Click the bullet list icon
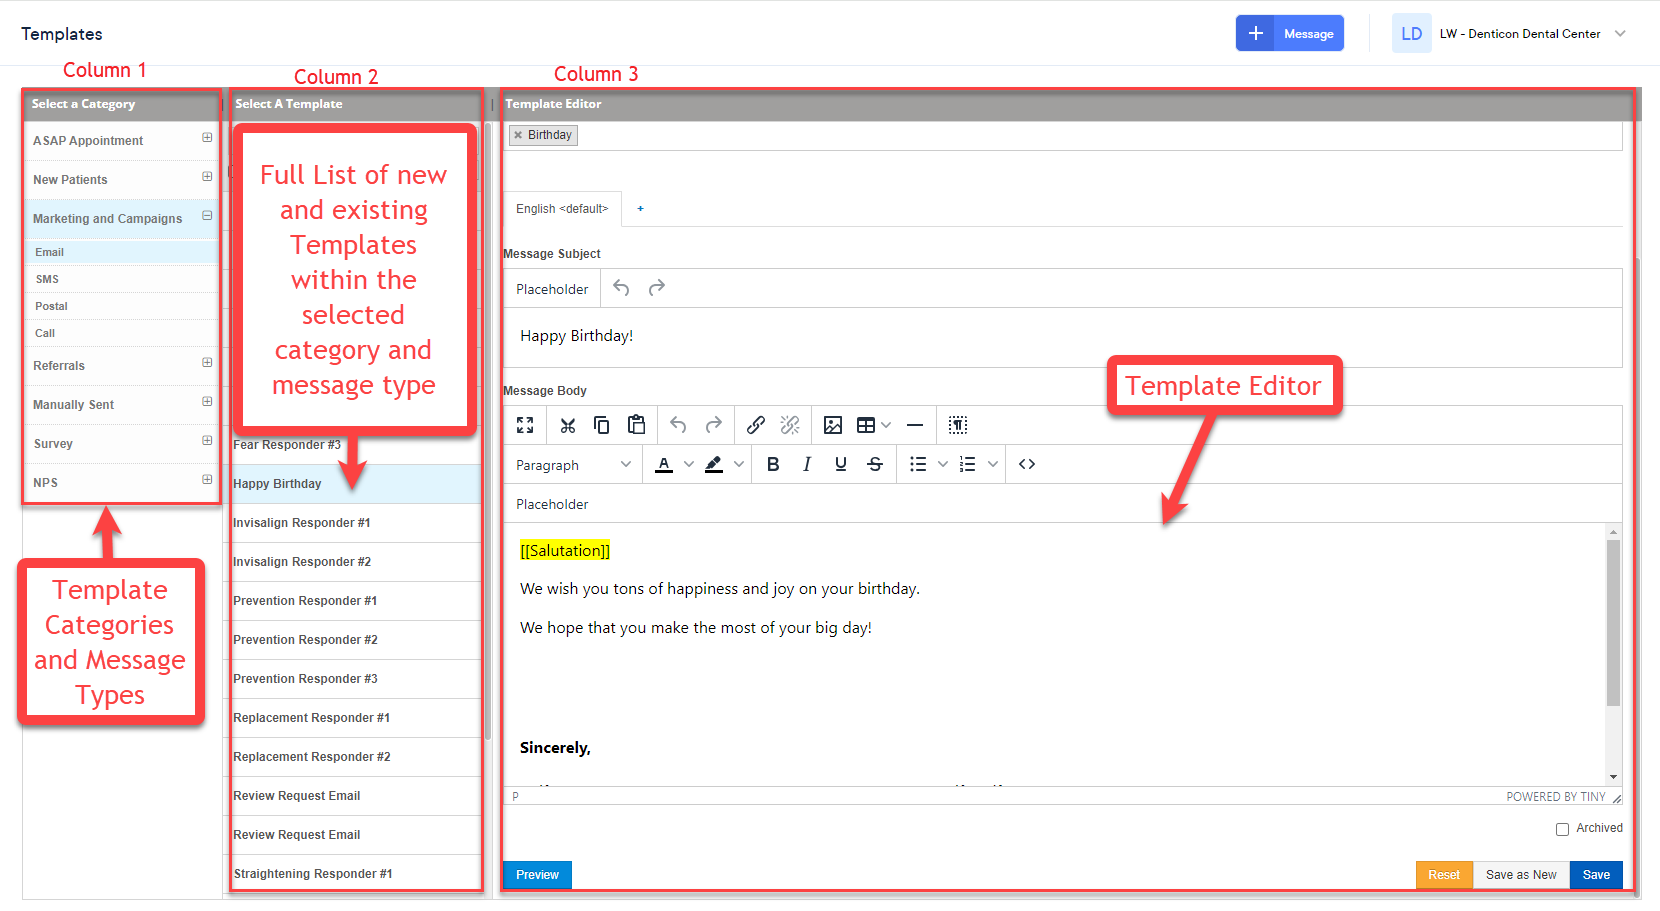This screenshot has width=1660, height=911. click(x=918, y=464)
